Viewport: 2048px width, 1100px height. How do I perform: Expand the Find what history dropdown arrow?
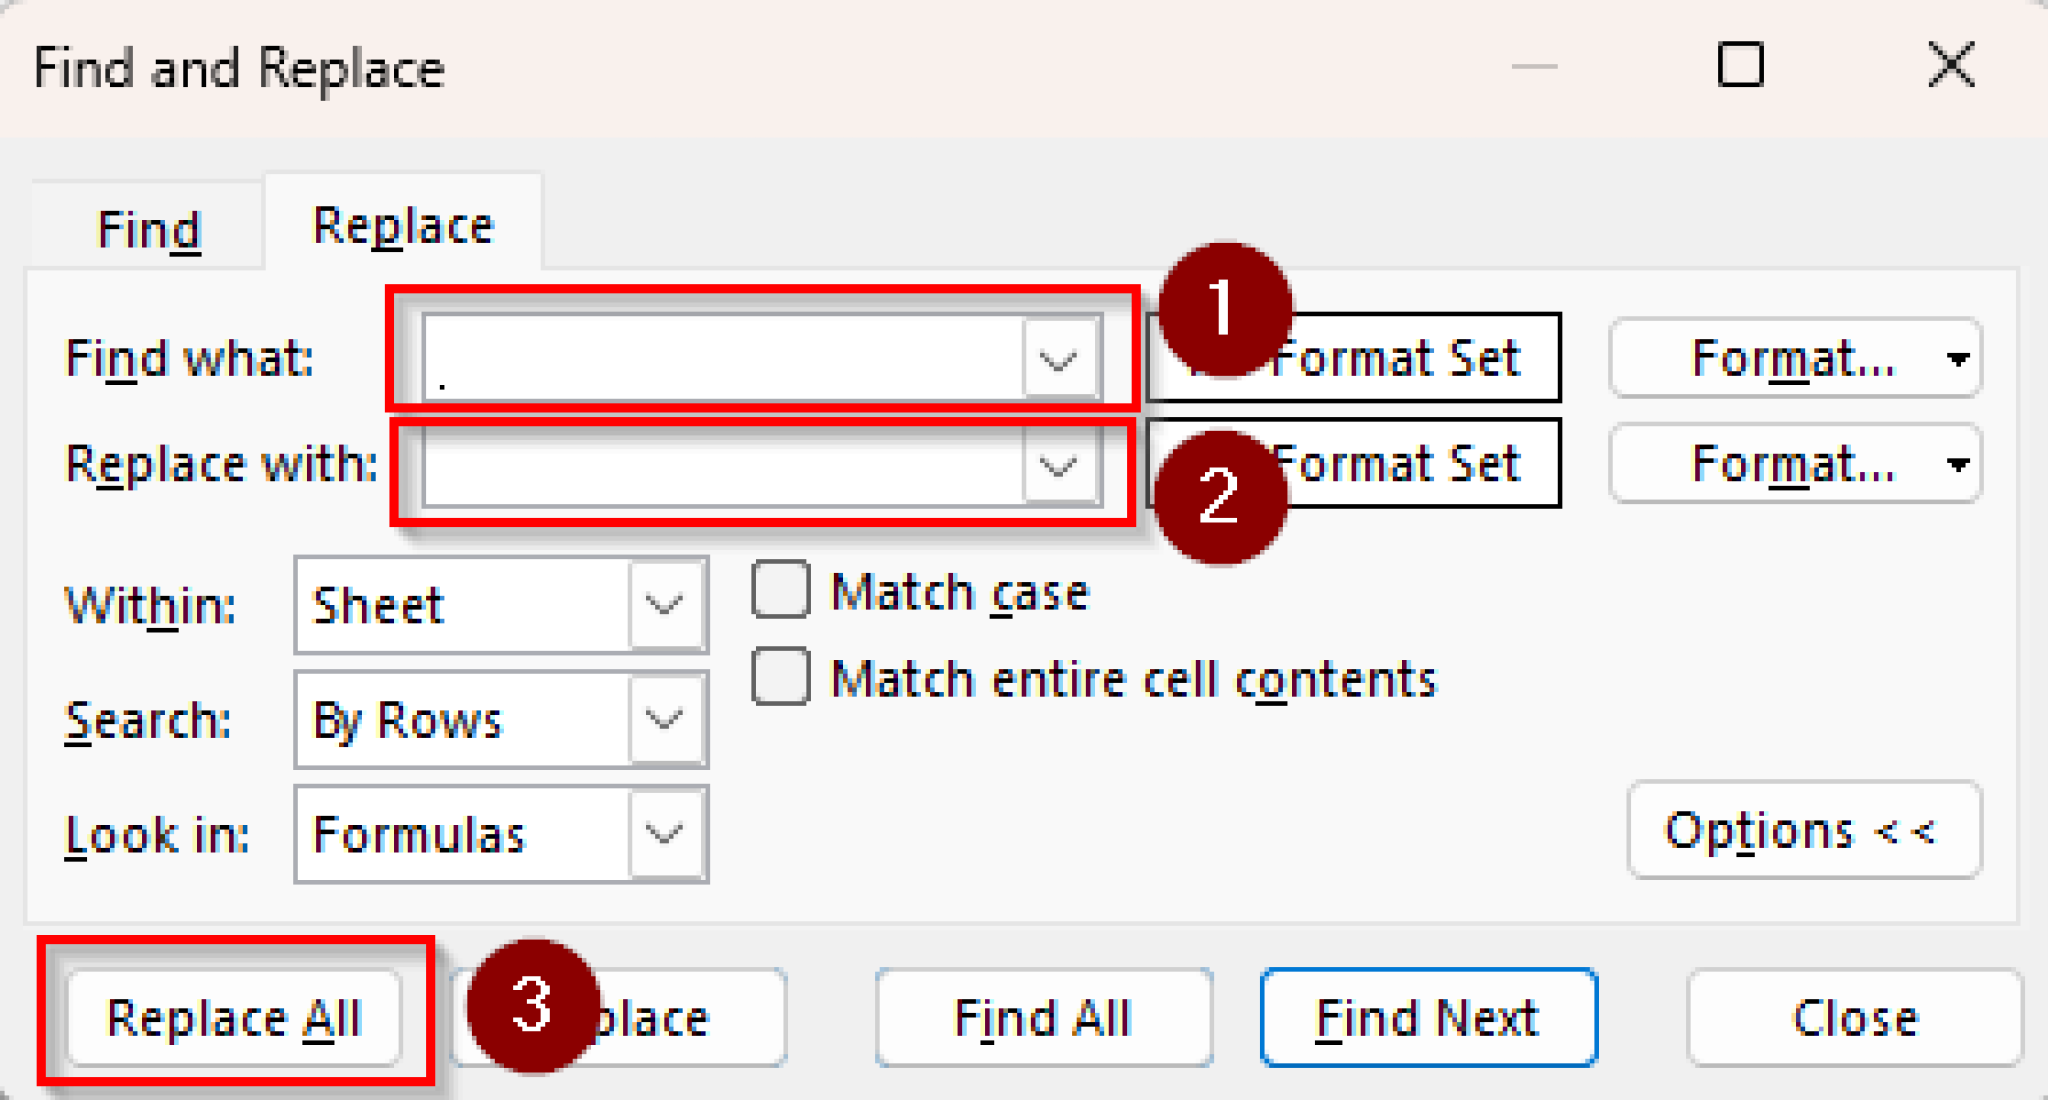[1058, 359]
